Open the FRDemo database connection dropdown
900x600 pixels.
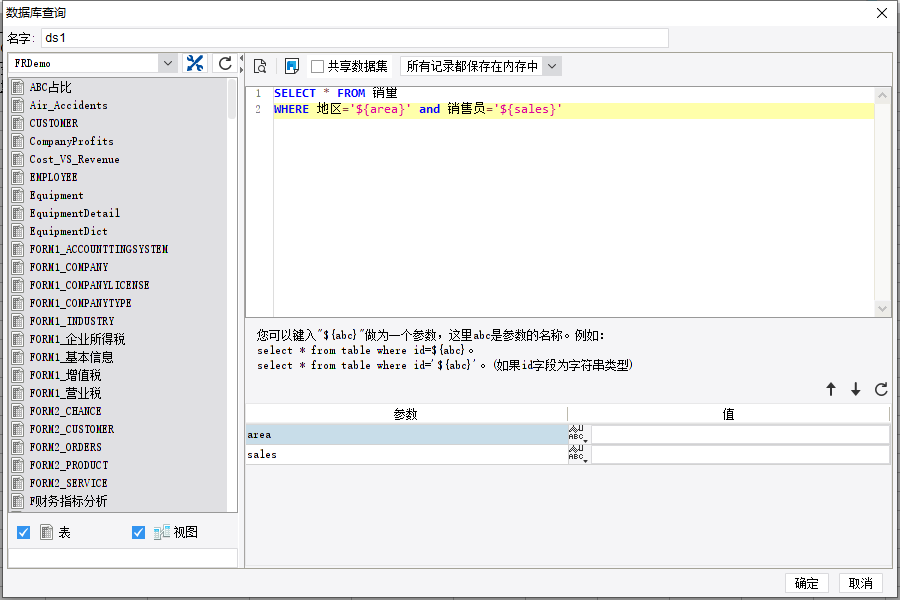(167, 64)
